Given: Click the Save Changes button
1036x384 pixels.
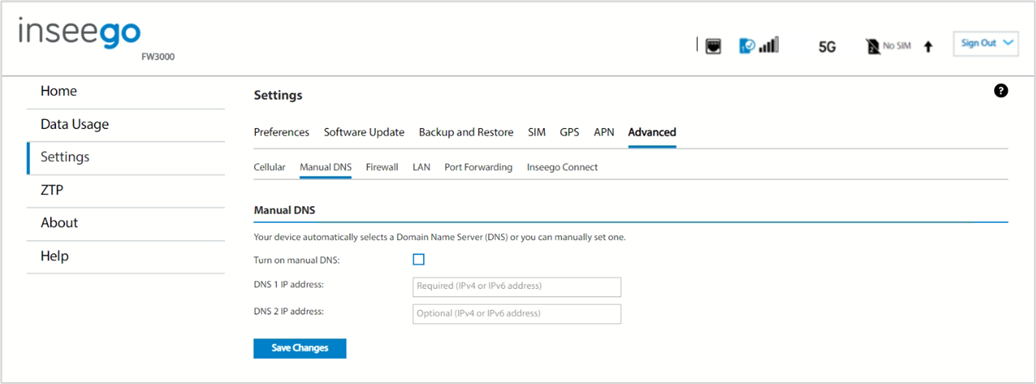Looking at the screenshot, I should (300, 348).
